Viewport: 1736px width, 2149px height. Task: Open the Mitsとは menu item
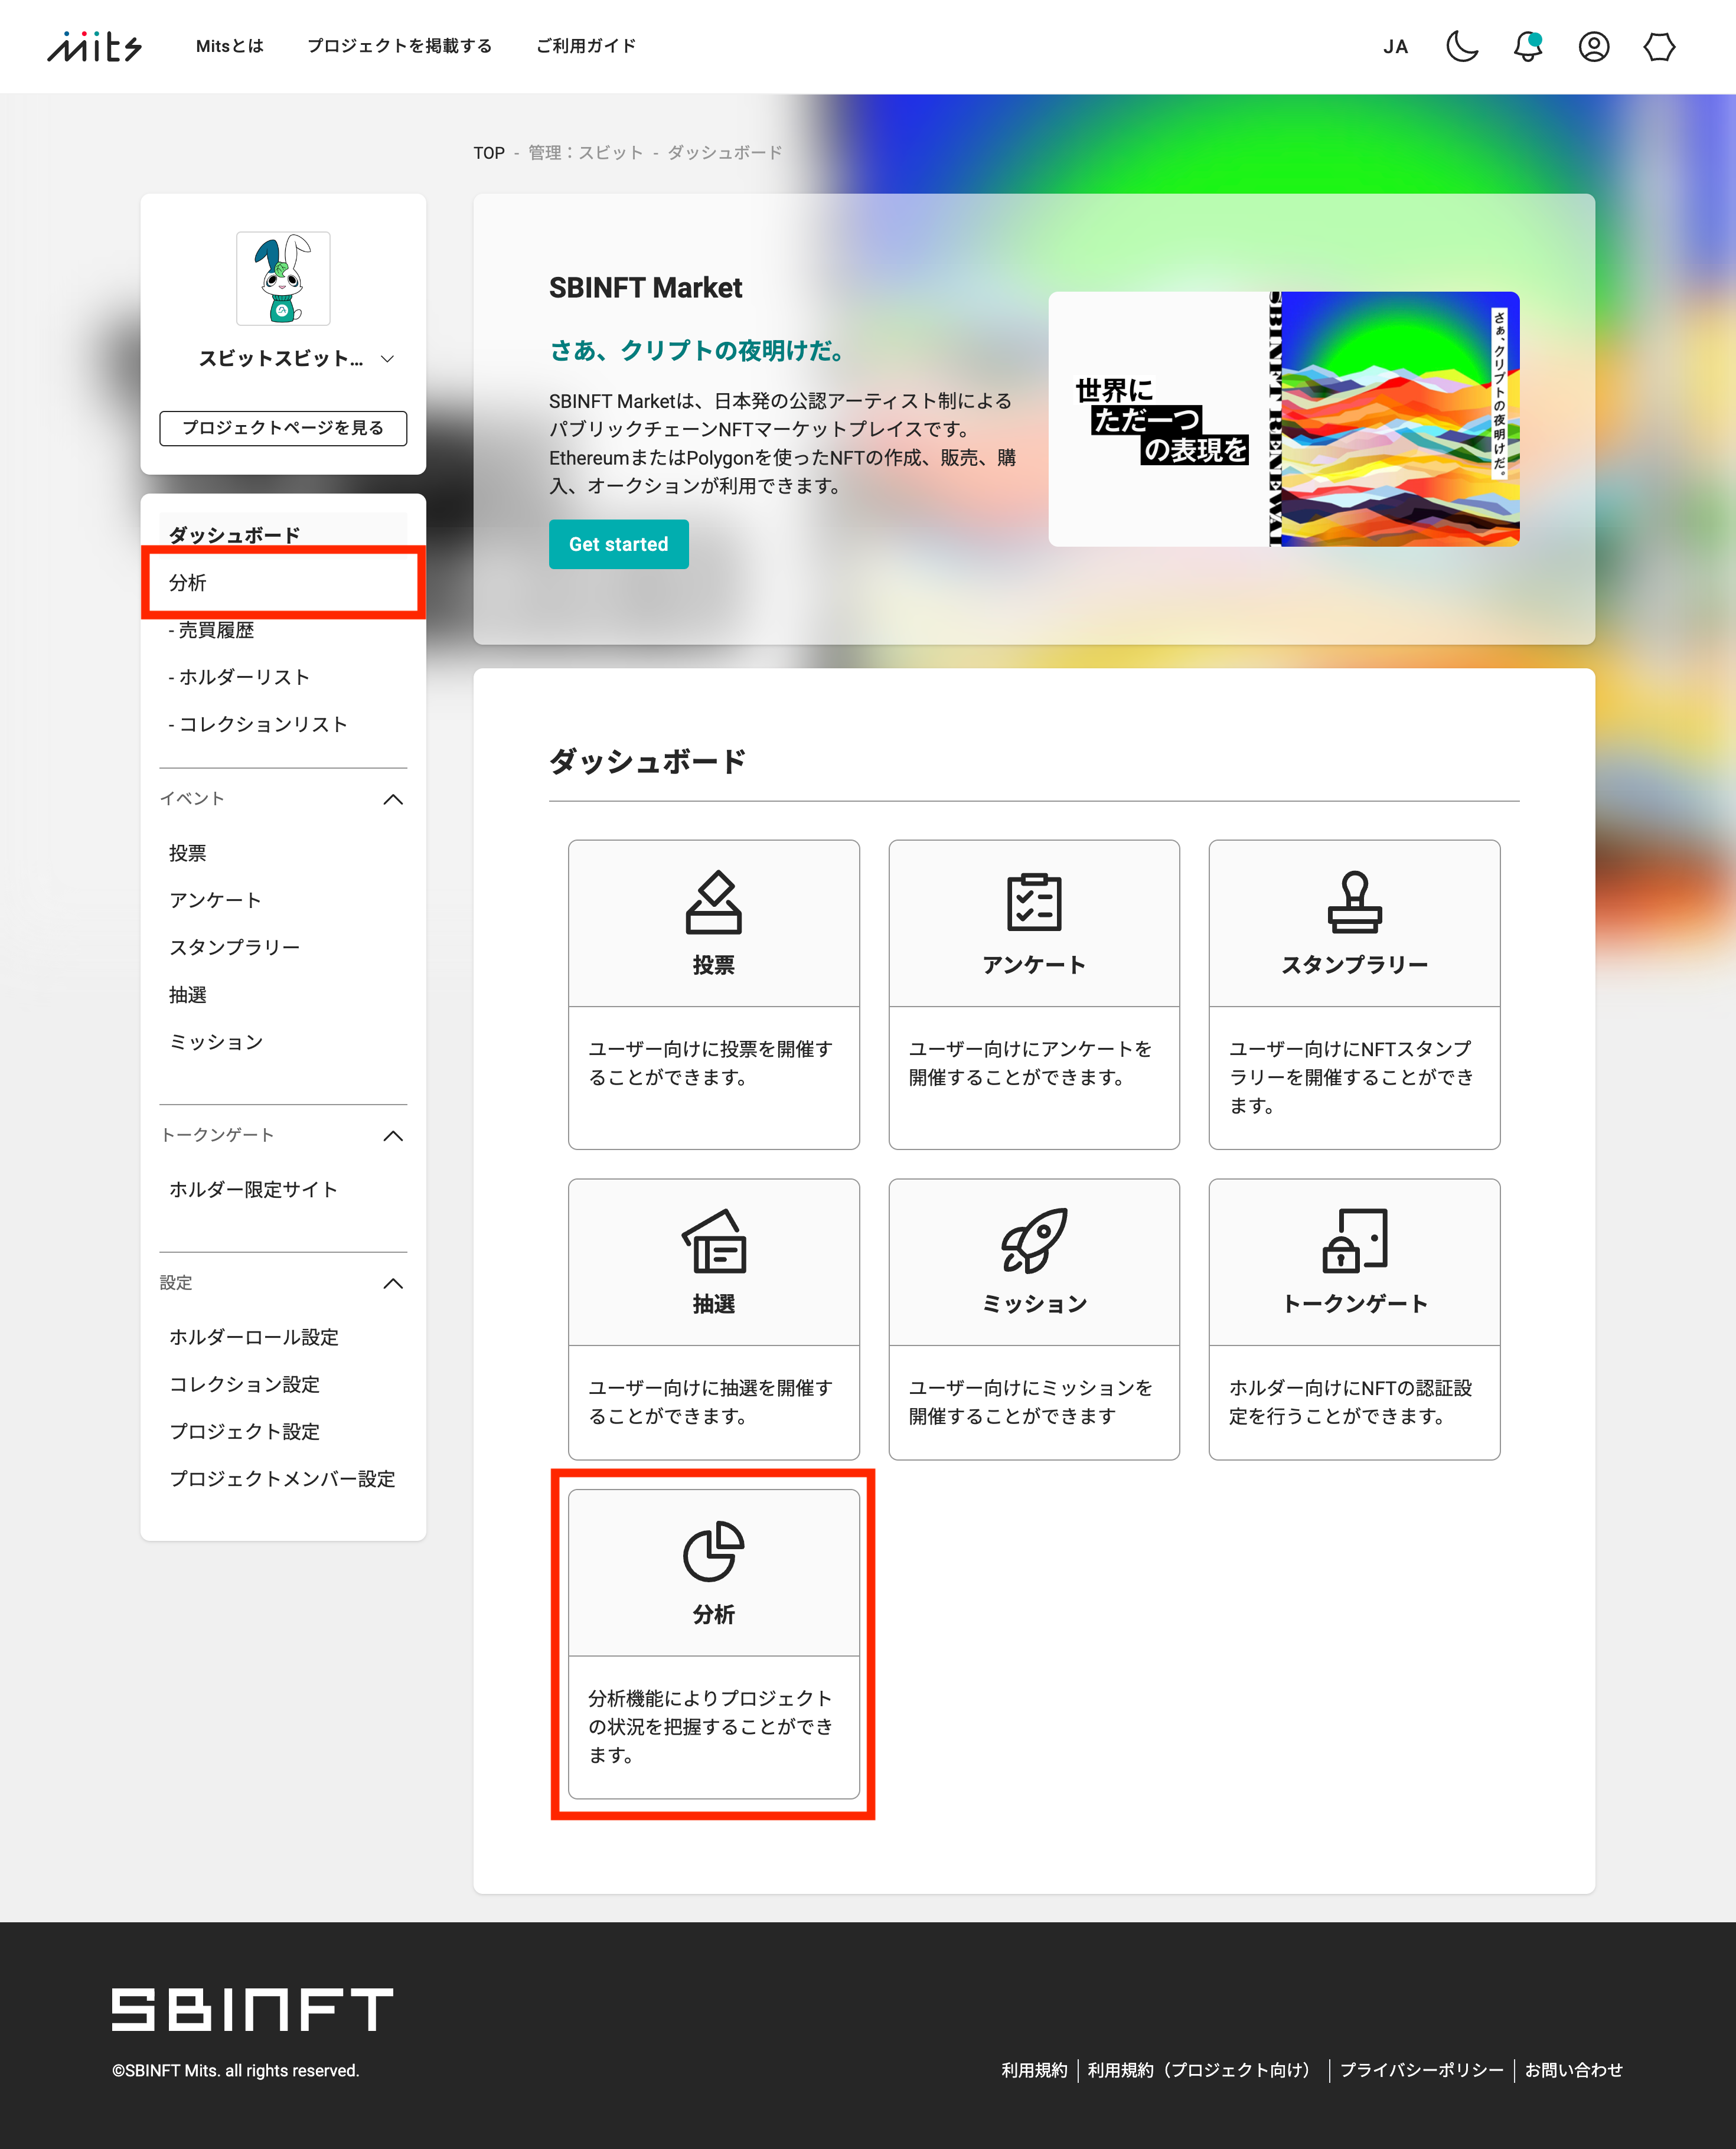coord(230,46)
